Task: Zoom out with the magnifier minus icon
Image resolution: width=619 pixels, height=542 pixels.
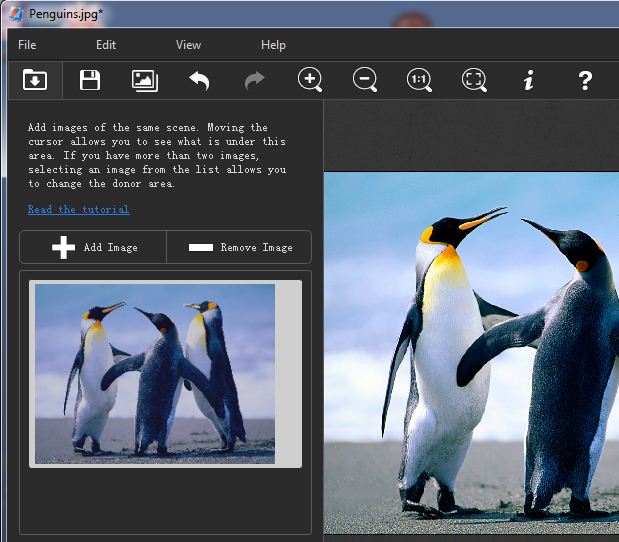Action: pos(365,81)
